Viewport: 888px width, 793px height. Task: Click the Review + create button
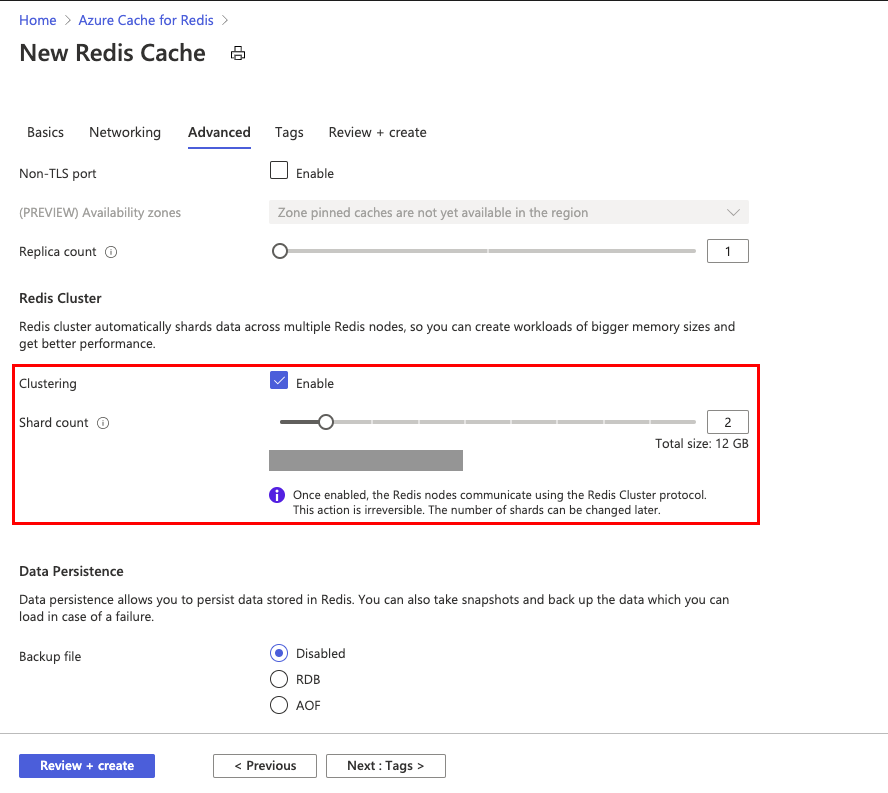tap(86, 765)
